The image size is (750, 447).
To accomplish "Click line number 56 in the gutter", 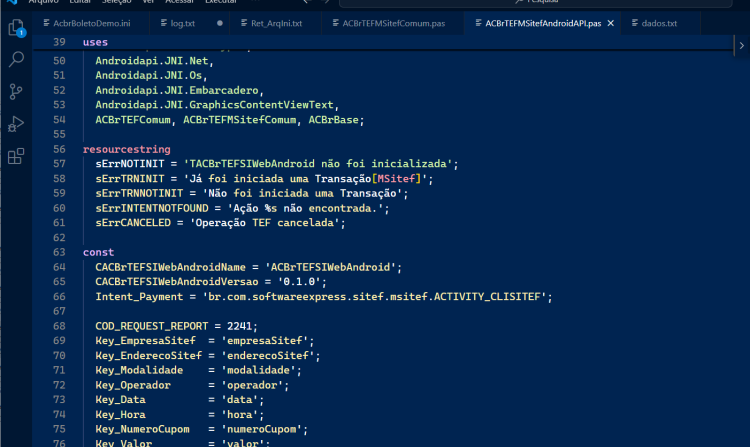I will [59, 149].
